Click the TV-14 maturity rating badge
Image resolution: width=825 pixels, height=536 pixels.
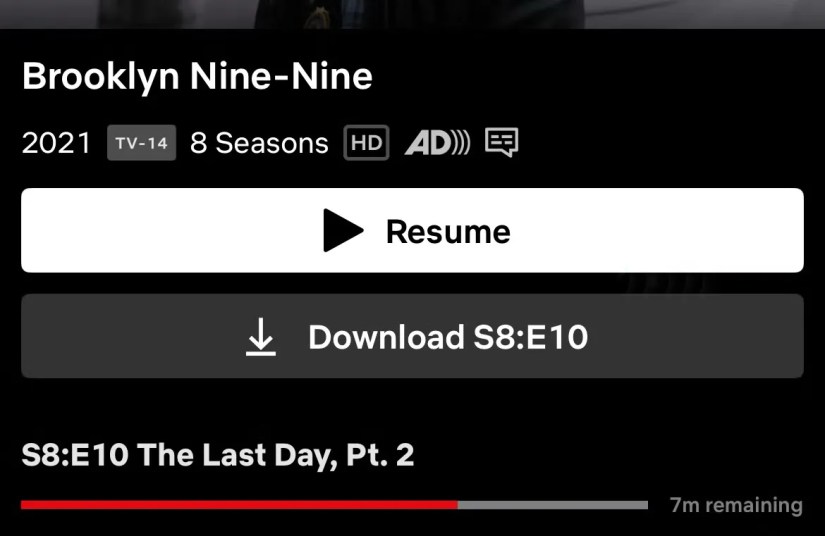(x=142, y=143)
